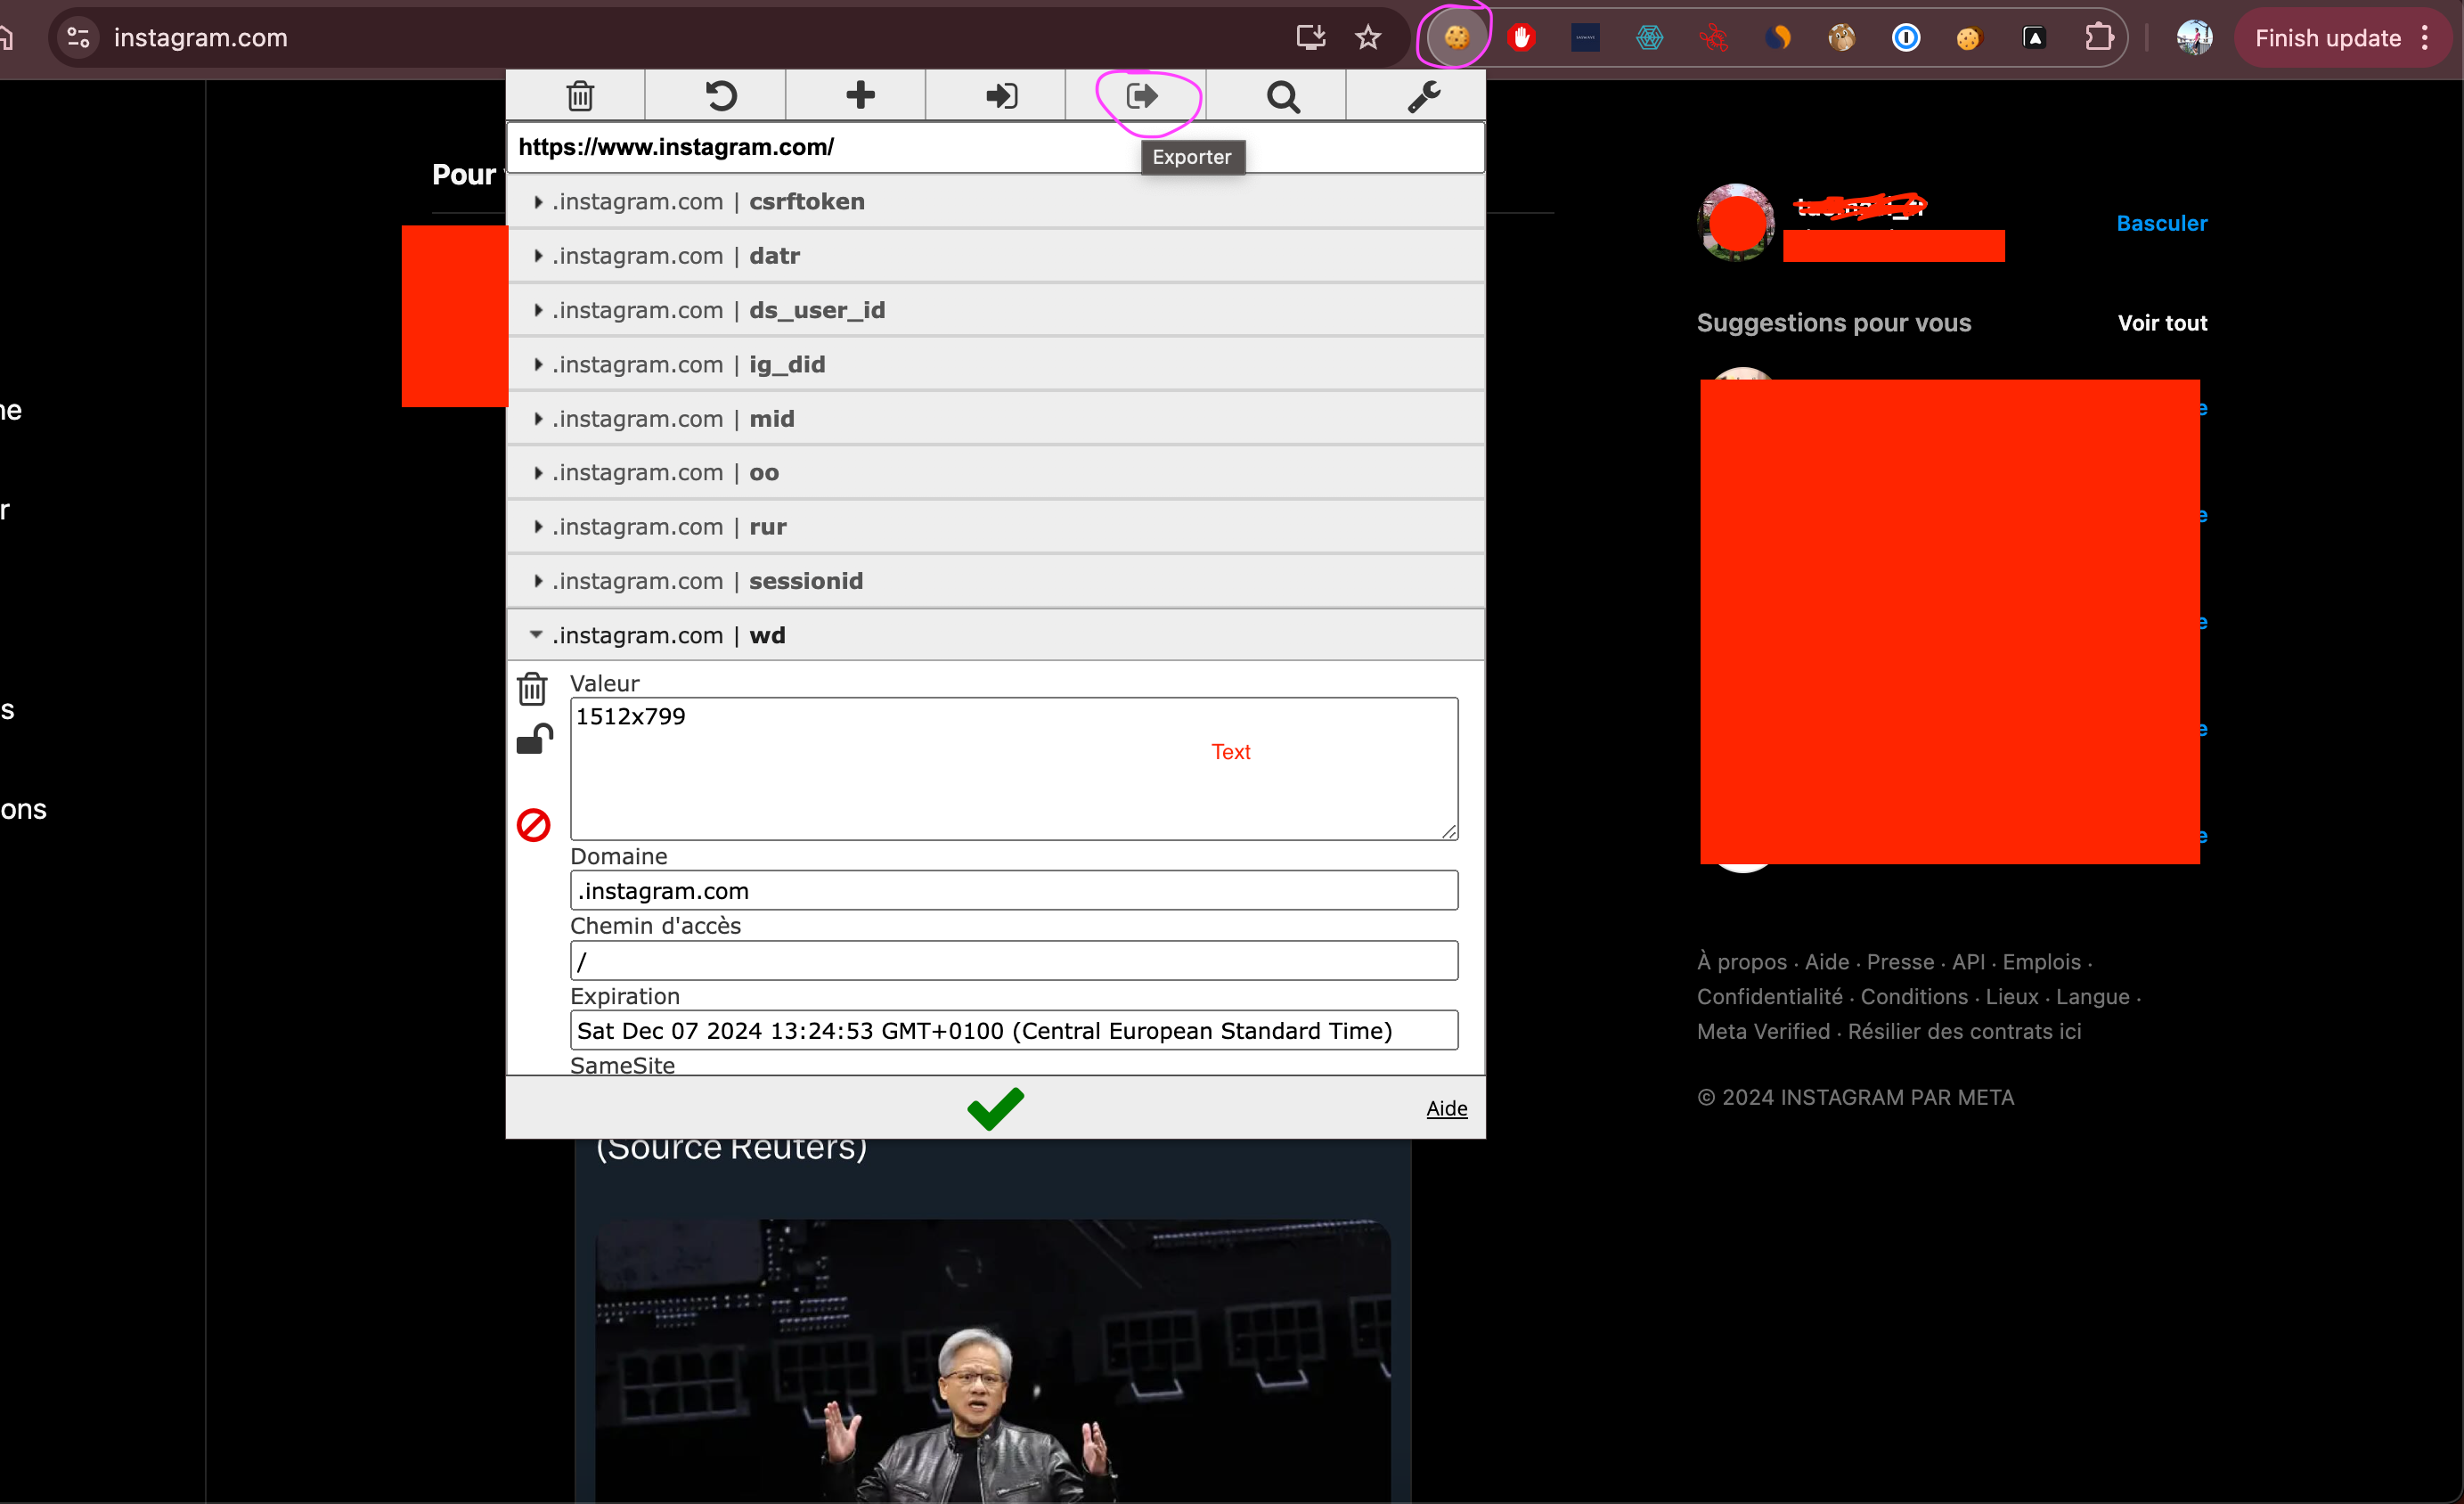Click the Export cookie icon
The image size is (2464, 1504).
point(1140,95)
